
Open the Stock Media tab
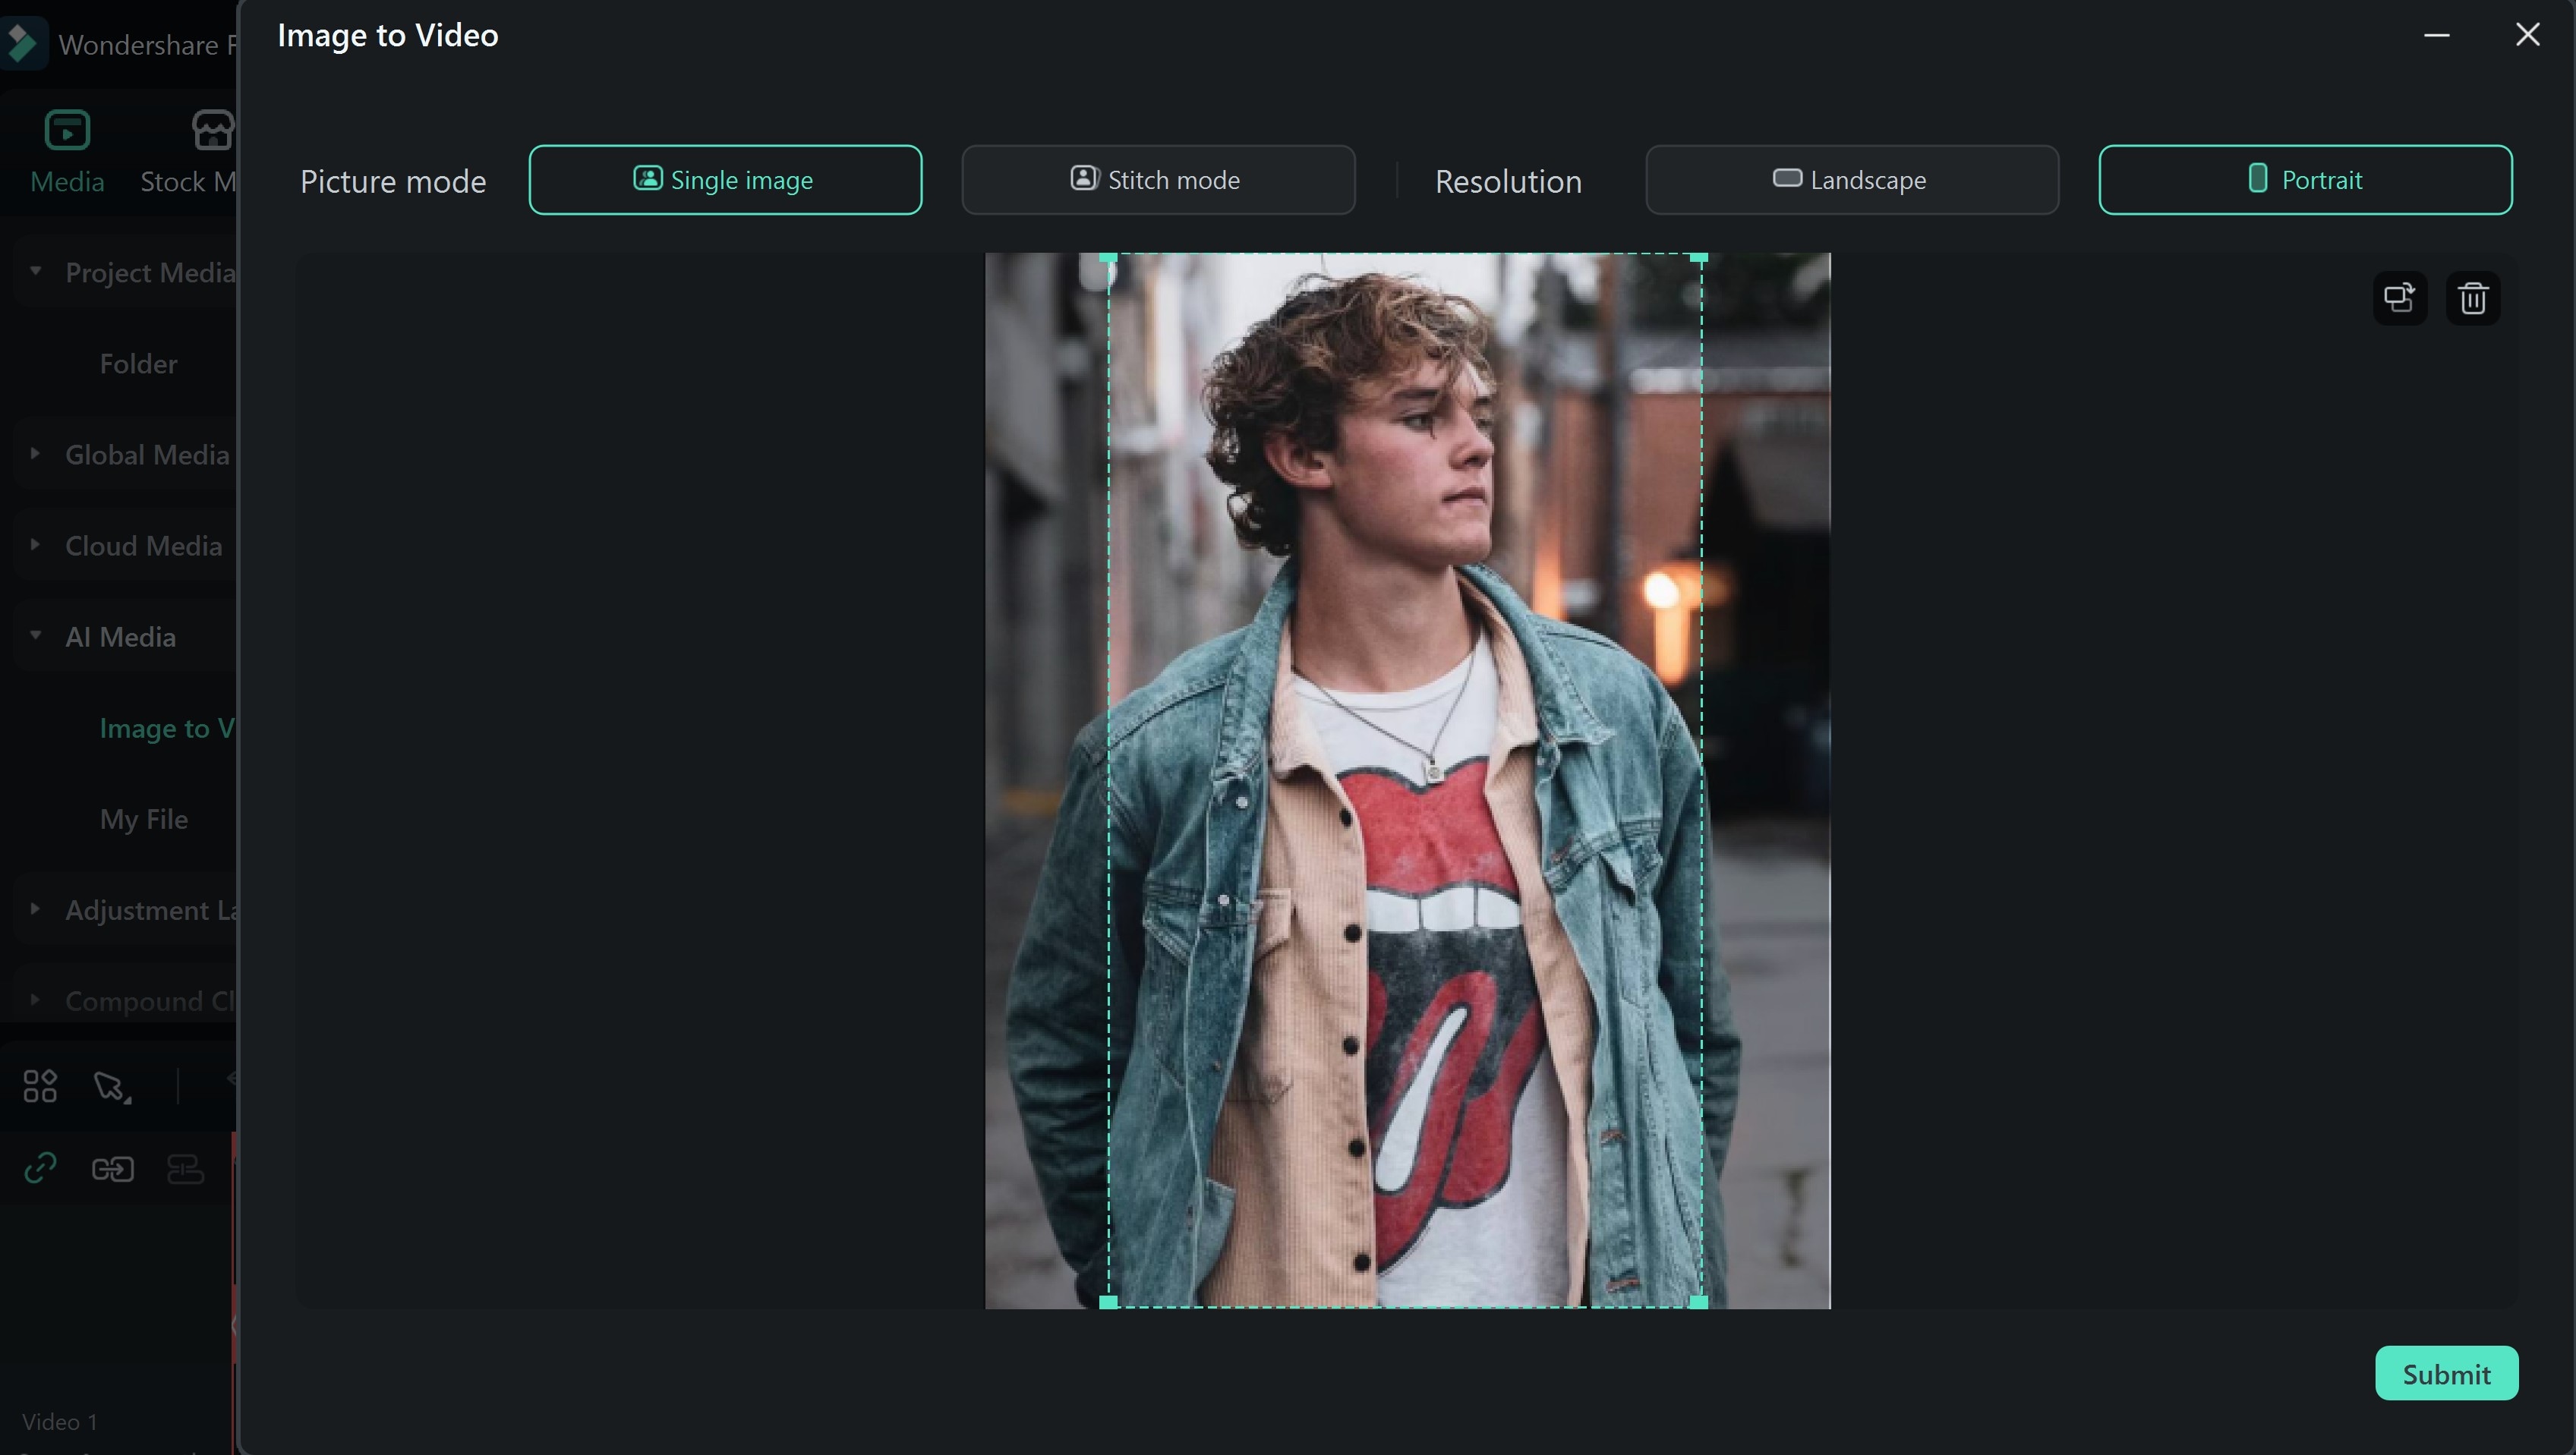tap(190, 152)
